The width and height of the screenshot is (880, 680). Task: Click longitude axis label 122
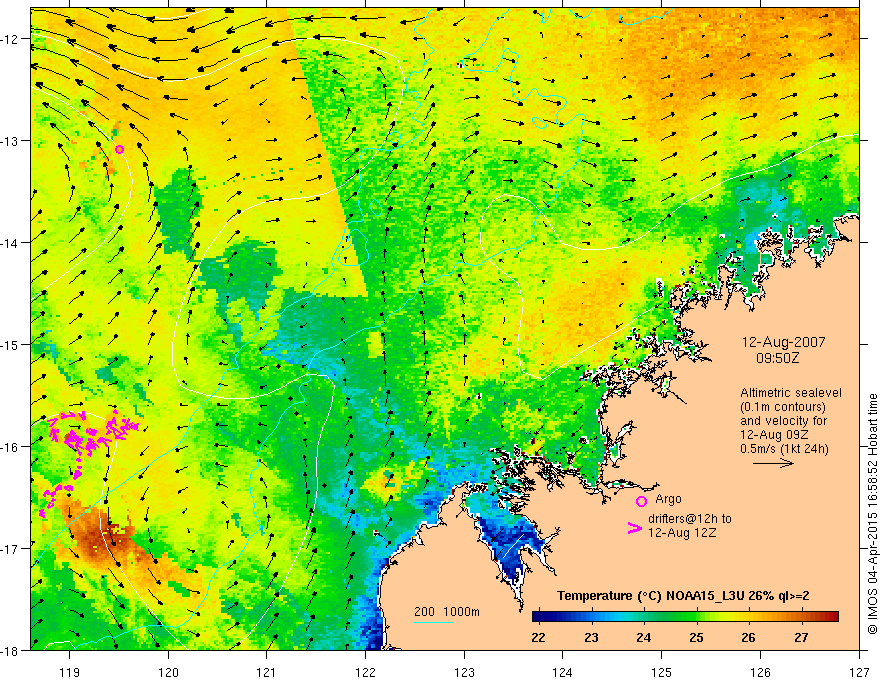(365, 672)
